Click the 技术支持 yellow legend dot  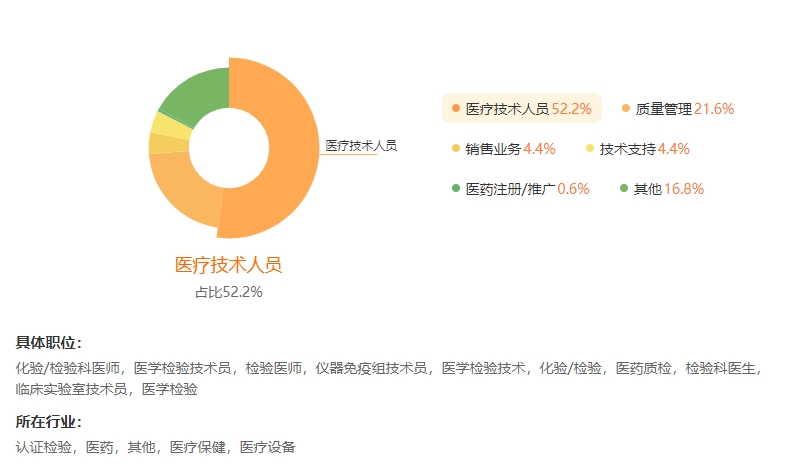click(590, 148)
